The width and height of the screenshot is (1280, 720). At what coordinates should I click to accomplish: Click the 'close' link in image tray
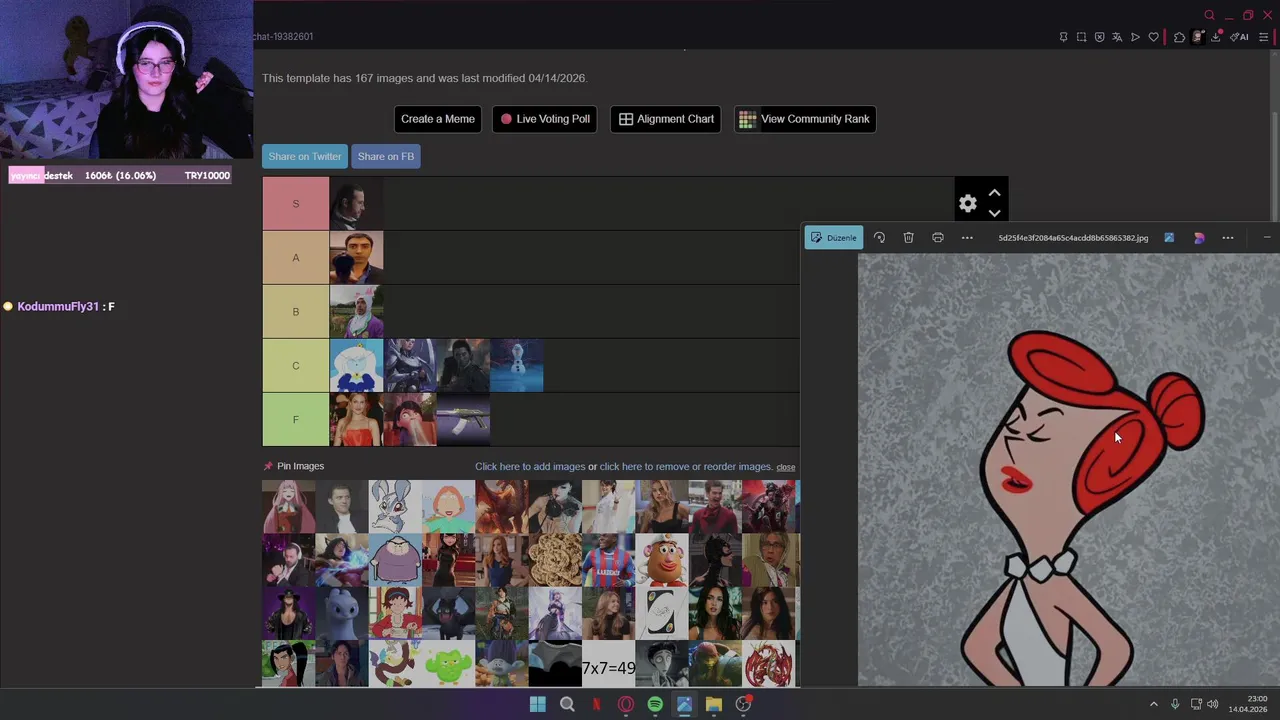[x=786, y=467]
